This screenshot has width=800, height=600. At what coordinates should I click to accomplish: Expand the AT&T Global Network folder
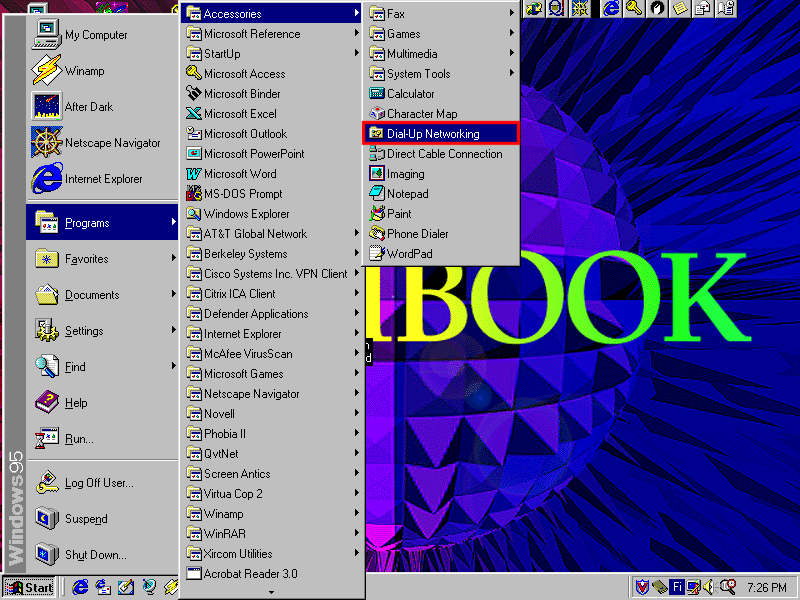(x=272, y=234)
